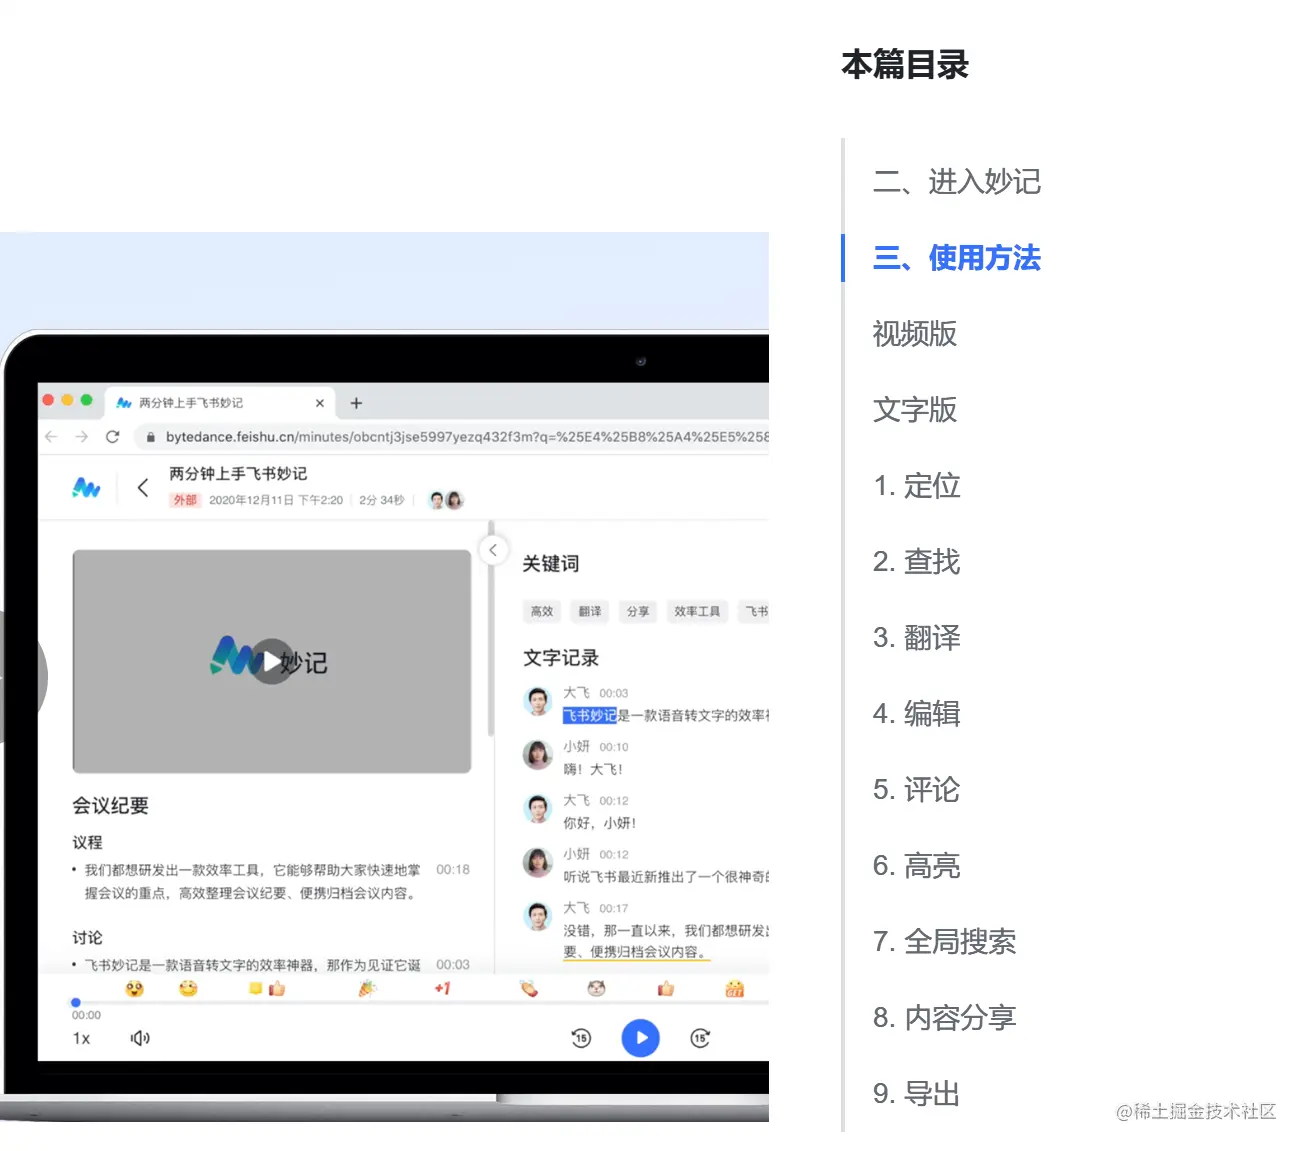
Task: Click the 00:03 timestamp under 讨论
Action: [453, 965]
